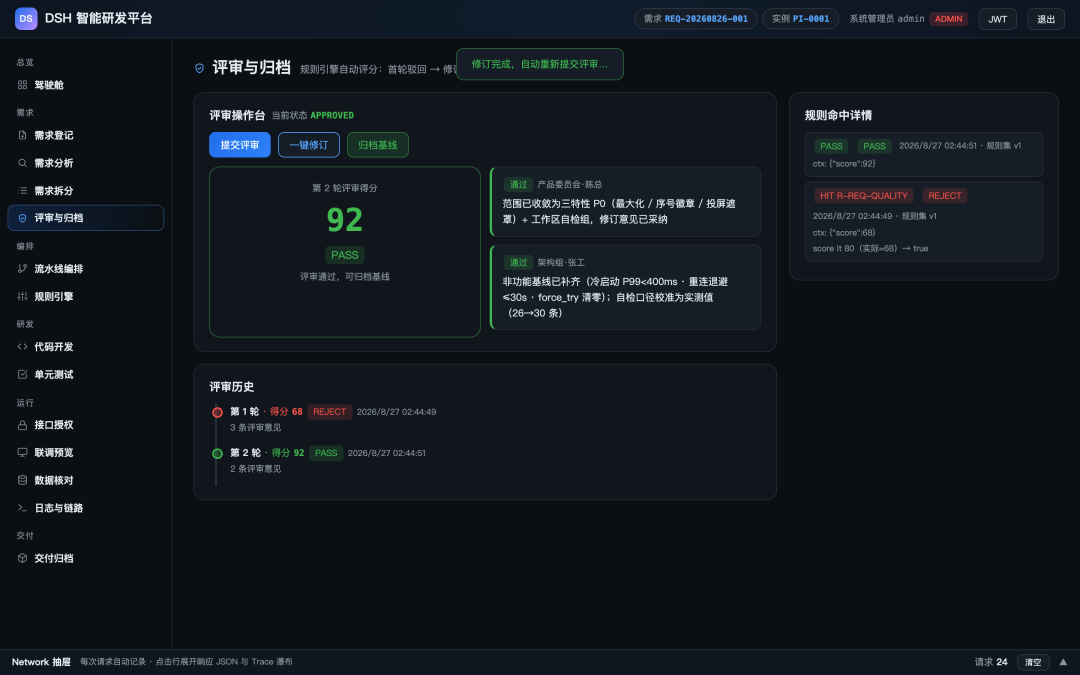This screenshot has height=675, width=1080.
Task: Click the JWT button
Action: coord(997,19)
